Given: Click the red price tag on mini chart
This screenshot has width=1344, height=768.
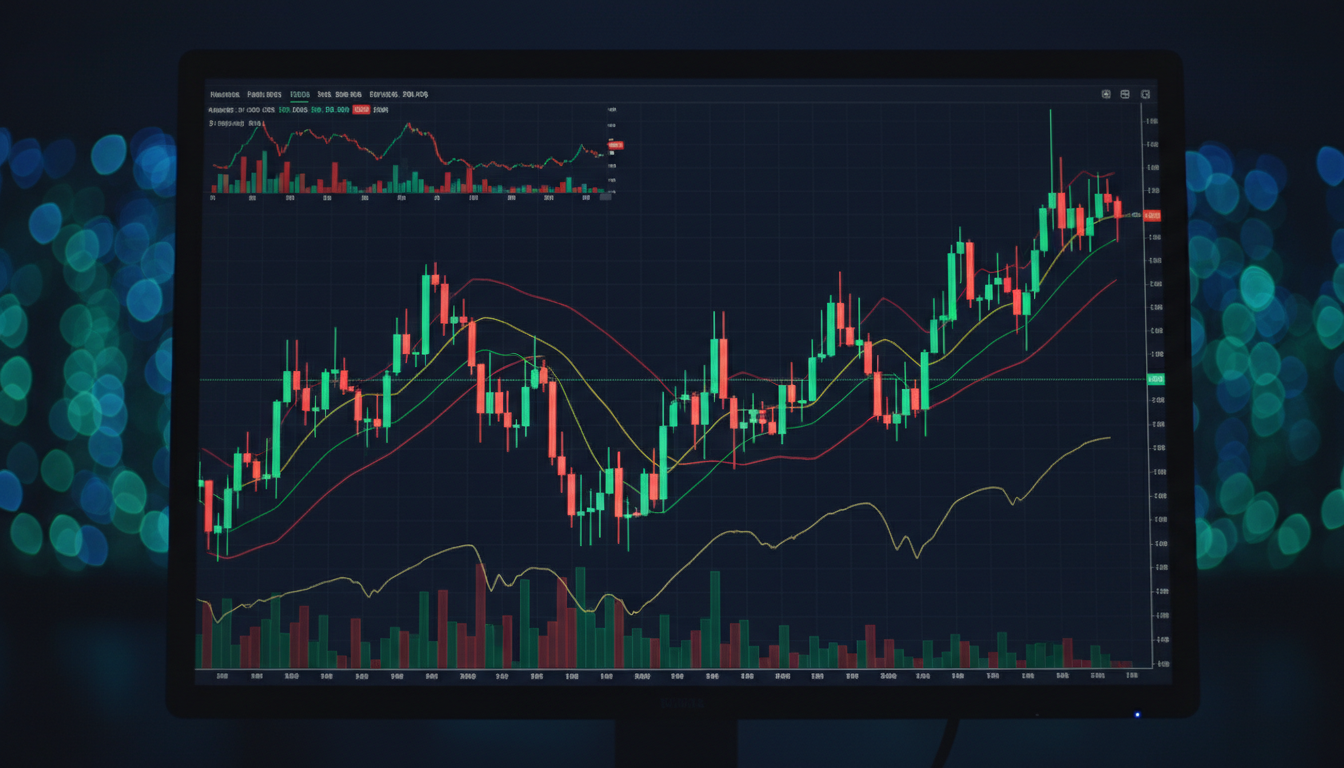Looking at the screenshot, I should 615,147.
